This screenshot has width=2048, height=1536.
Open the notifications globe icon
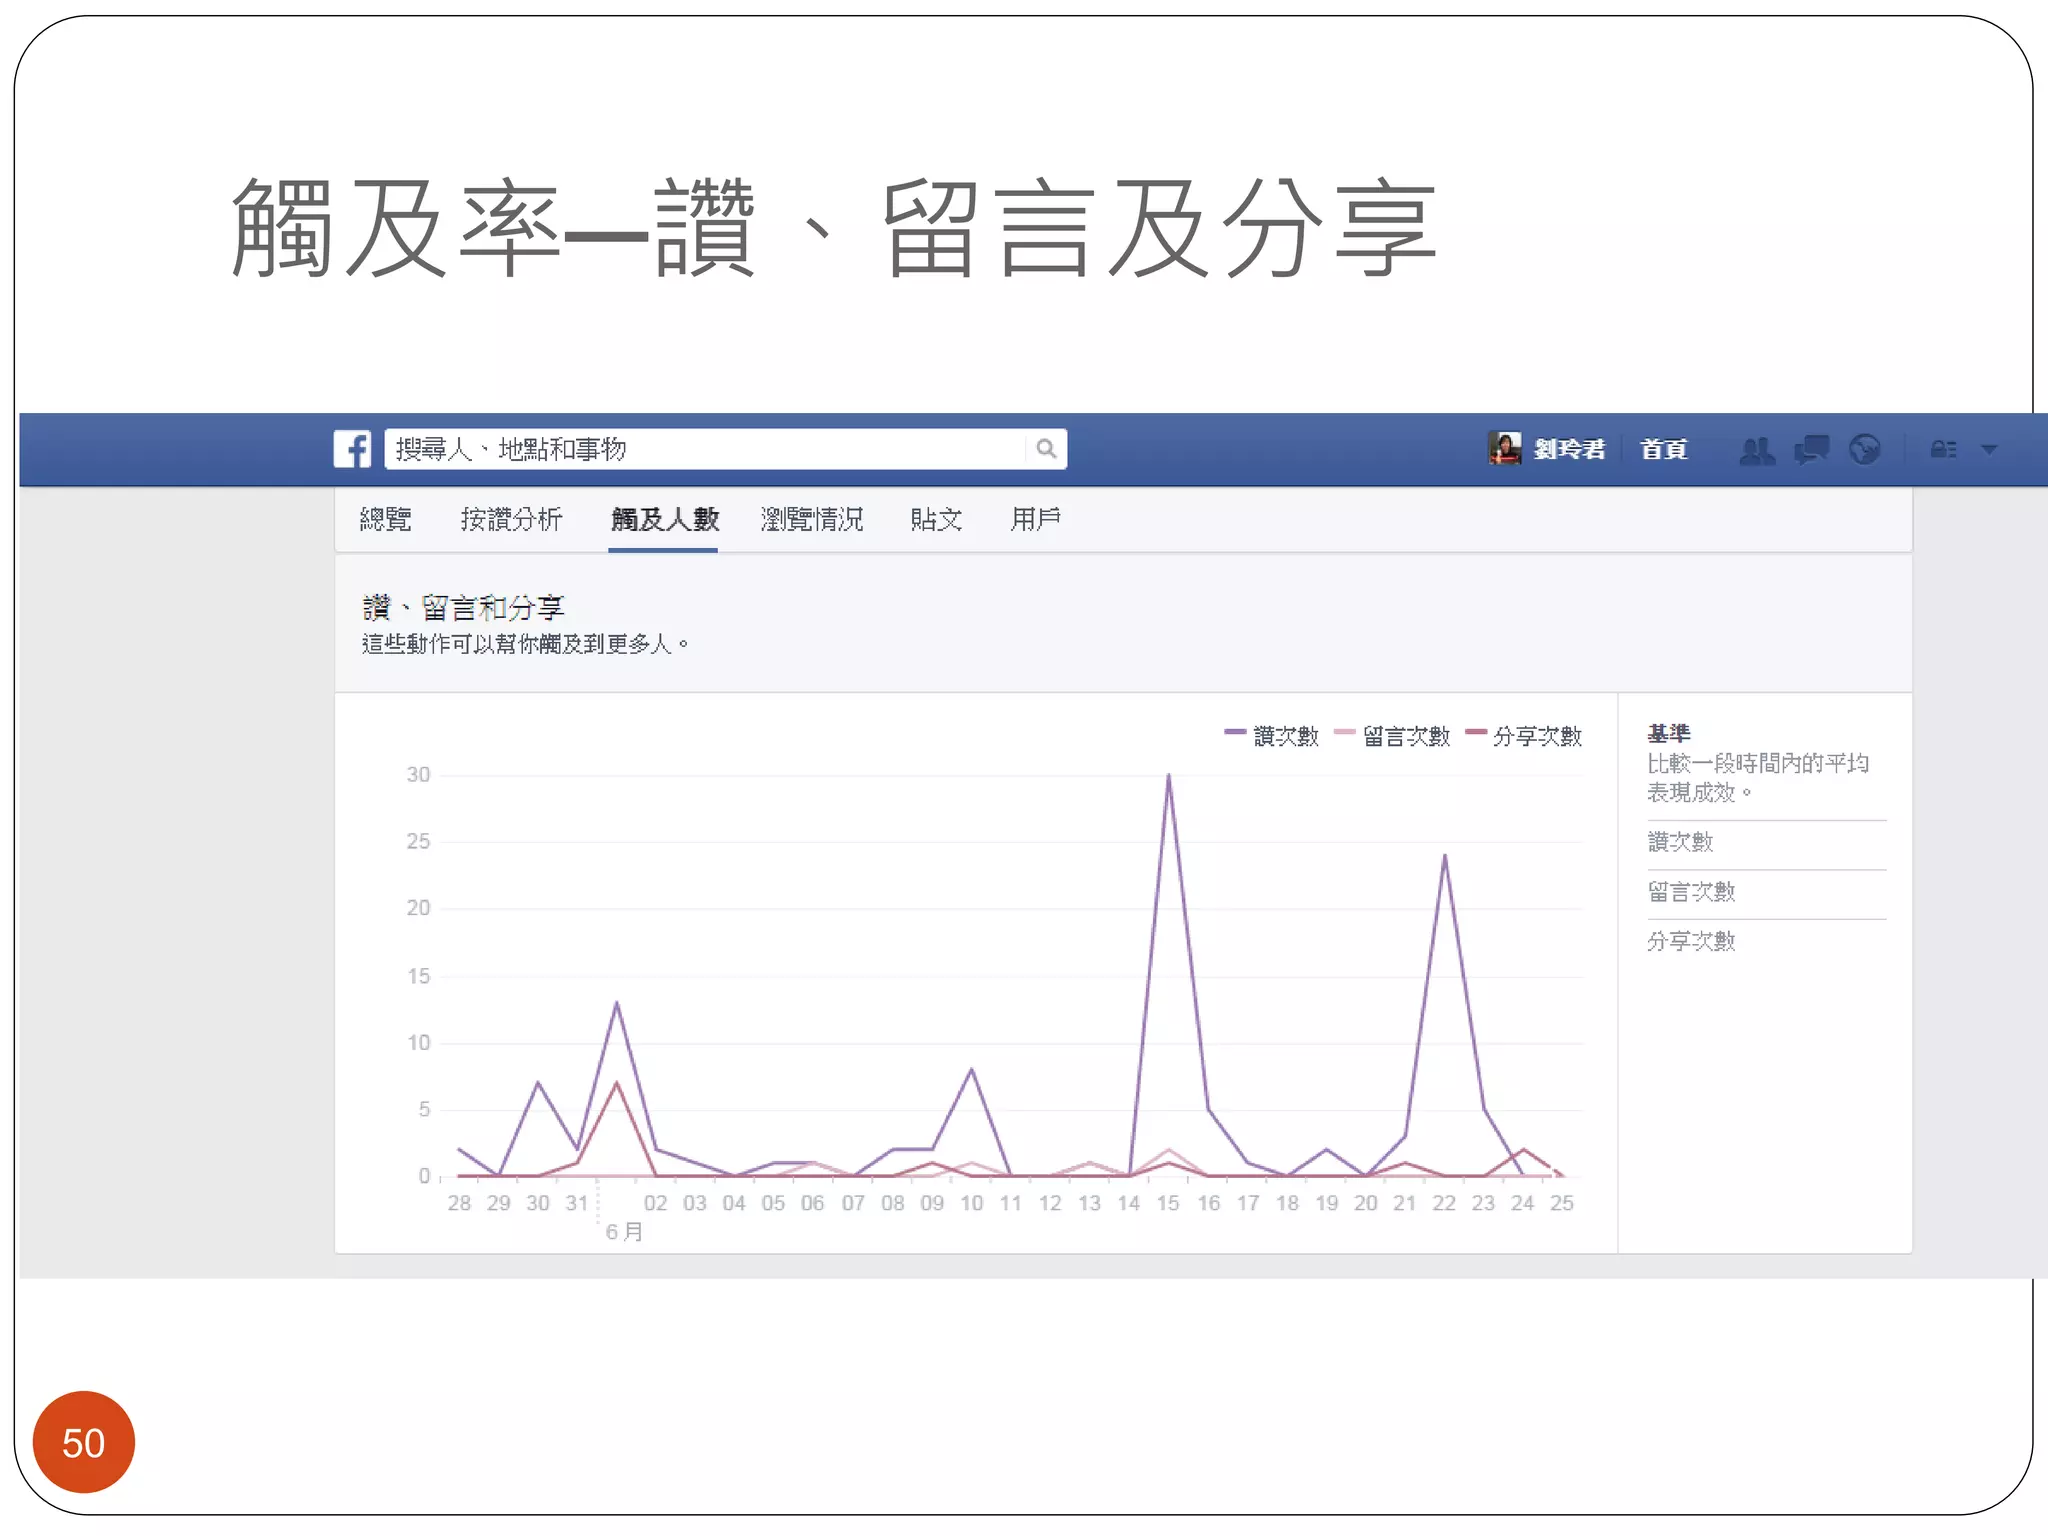pyautogui.click(x=1865, y=450)
